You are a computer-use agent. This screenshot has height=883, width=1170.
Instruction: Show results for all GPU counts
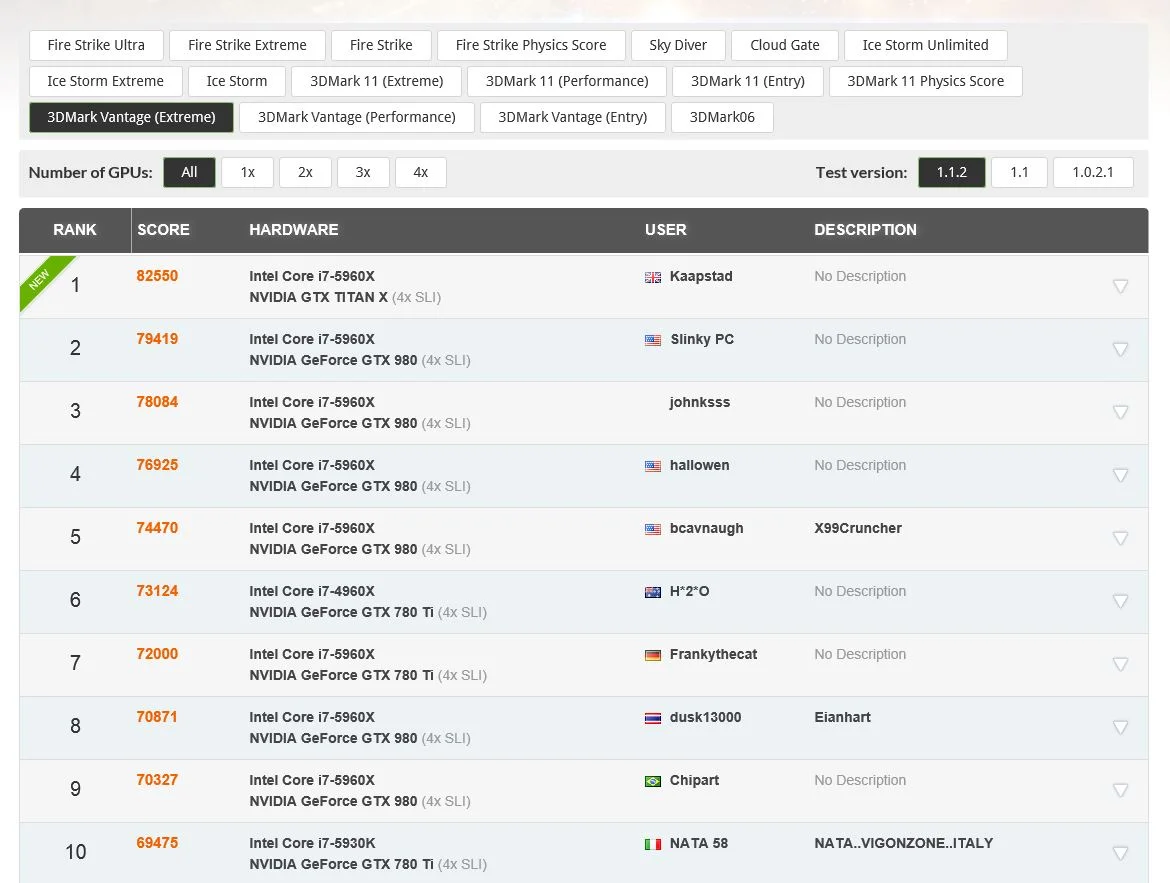click(190, 172)
